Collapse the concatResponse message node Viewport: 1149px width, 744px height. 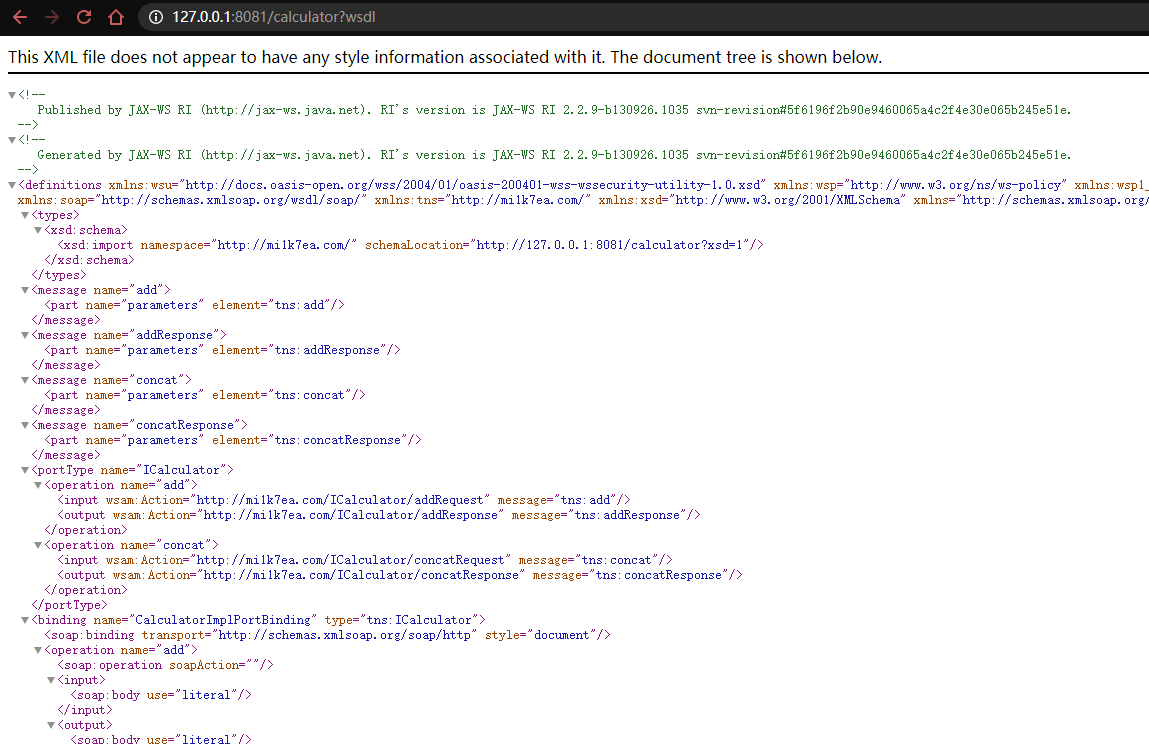click(x=26, y=425)
